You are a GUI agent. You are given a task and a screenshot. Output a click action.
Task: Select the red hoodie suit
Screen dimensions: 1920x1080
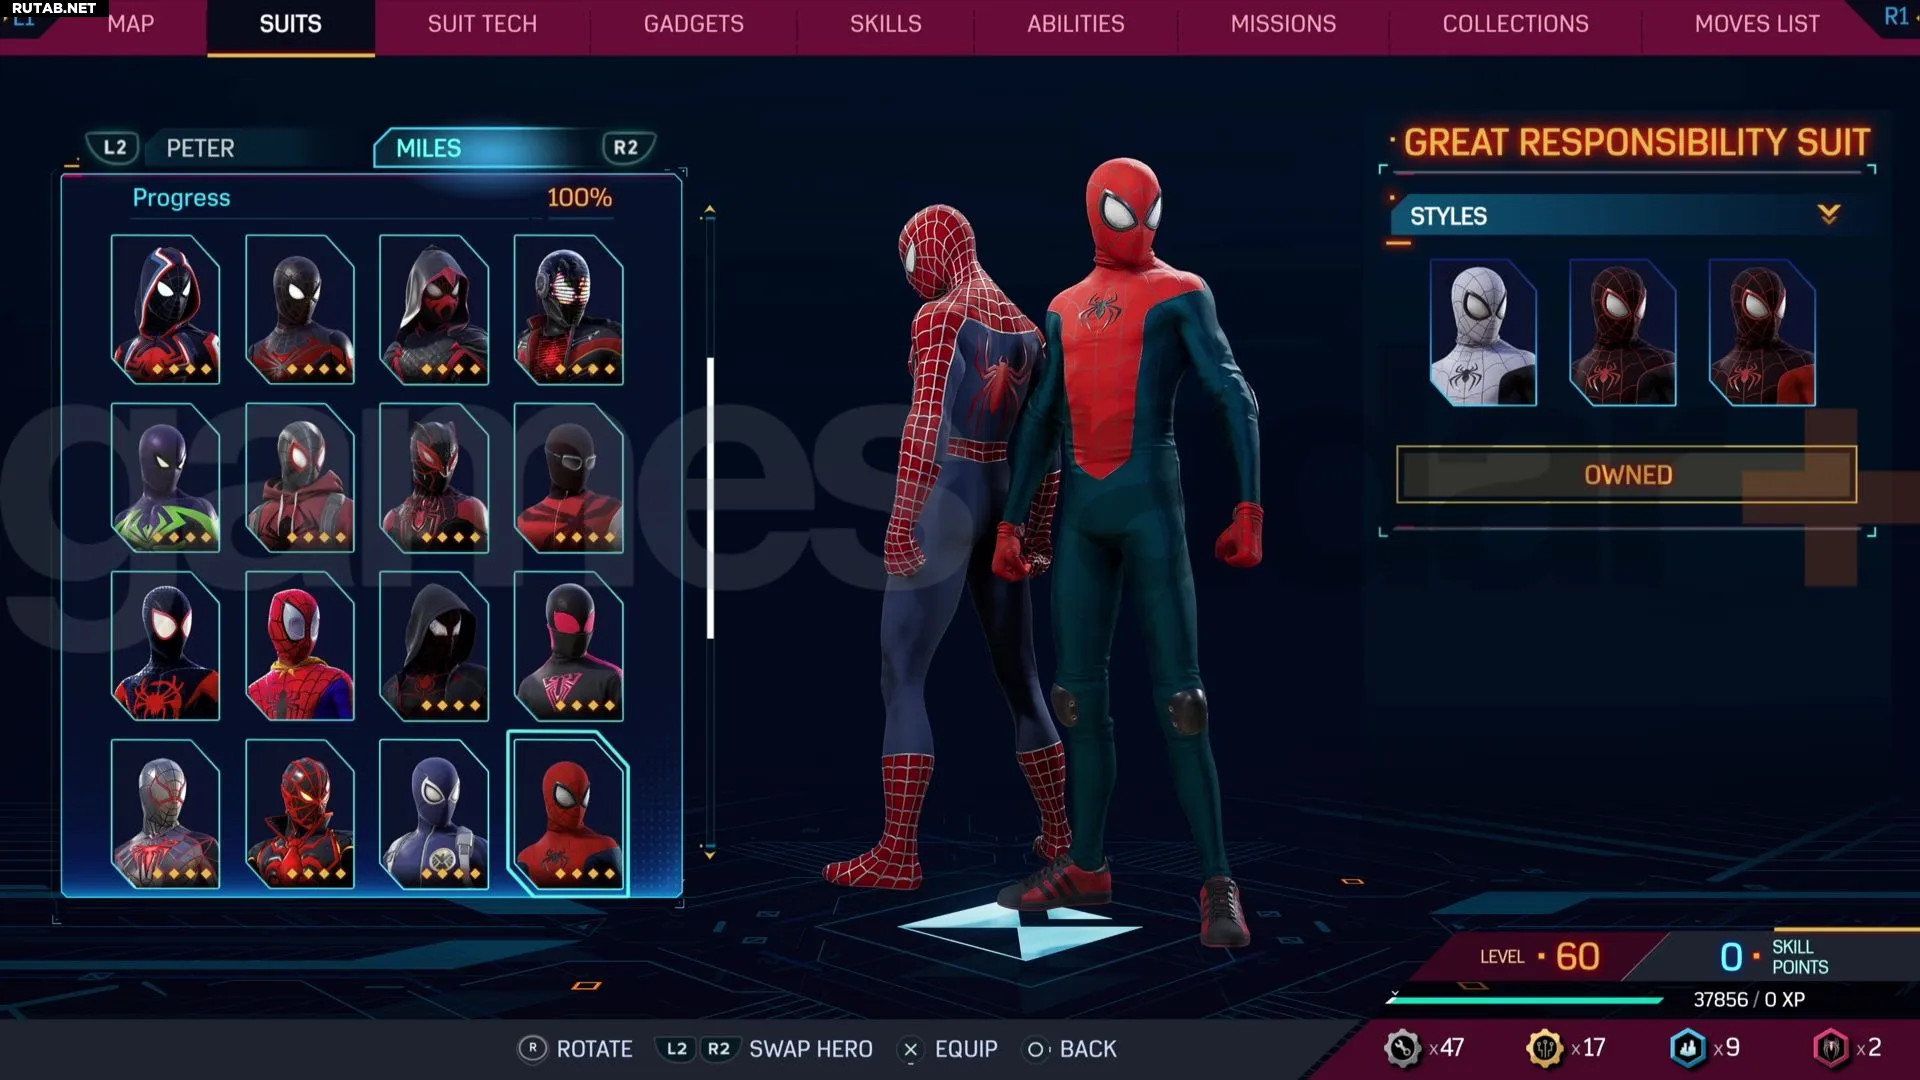299,477
